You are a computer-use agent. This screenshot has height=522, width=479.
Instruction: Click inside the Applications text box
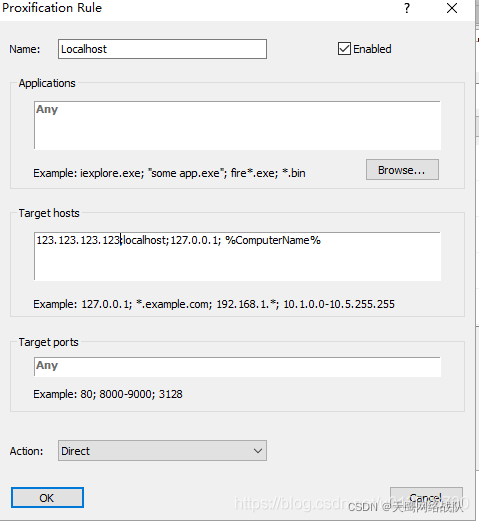pos(237,125)
